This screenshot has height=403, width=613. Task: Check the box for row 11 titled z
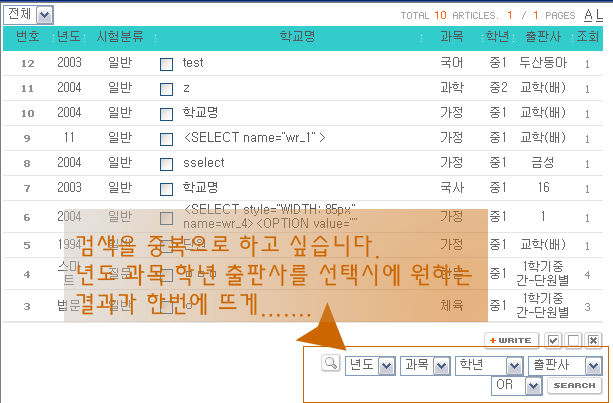[x=167, y=89]
